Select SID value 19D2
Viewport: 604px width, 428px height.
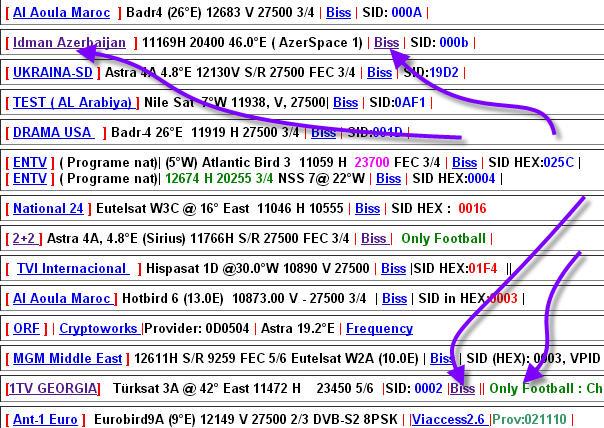click(x=444, y=72)
